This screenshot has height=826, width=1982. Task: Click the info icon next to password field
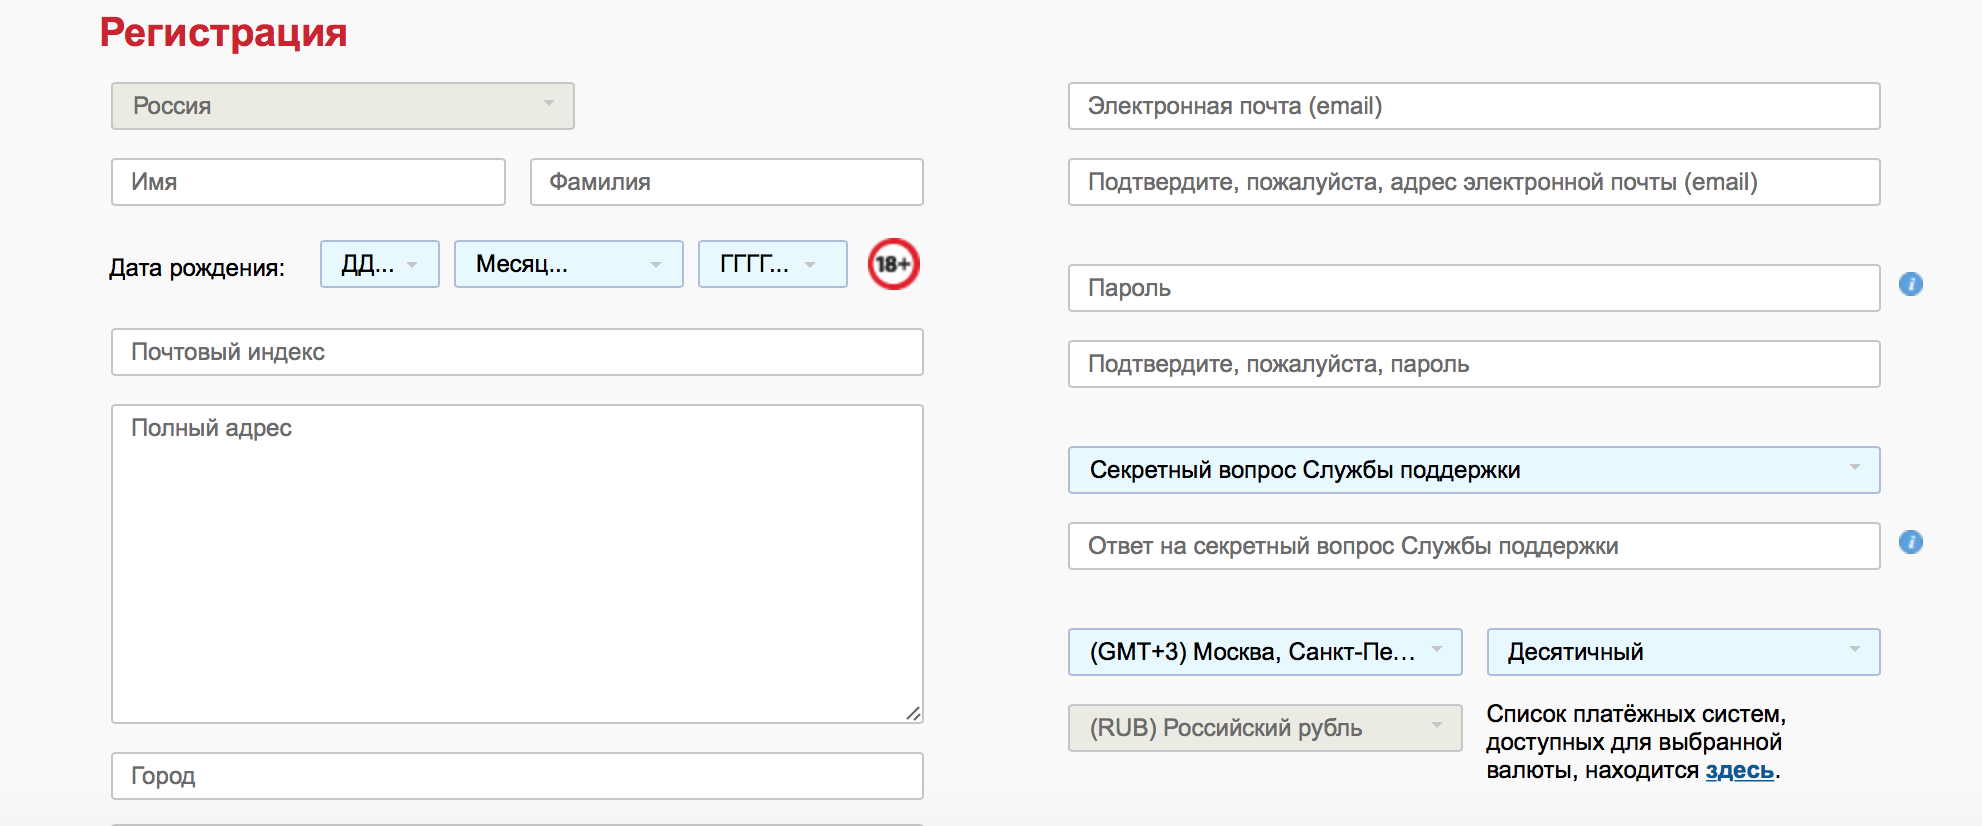(x=1910, y=284)
